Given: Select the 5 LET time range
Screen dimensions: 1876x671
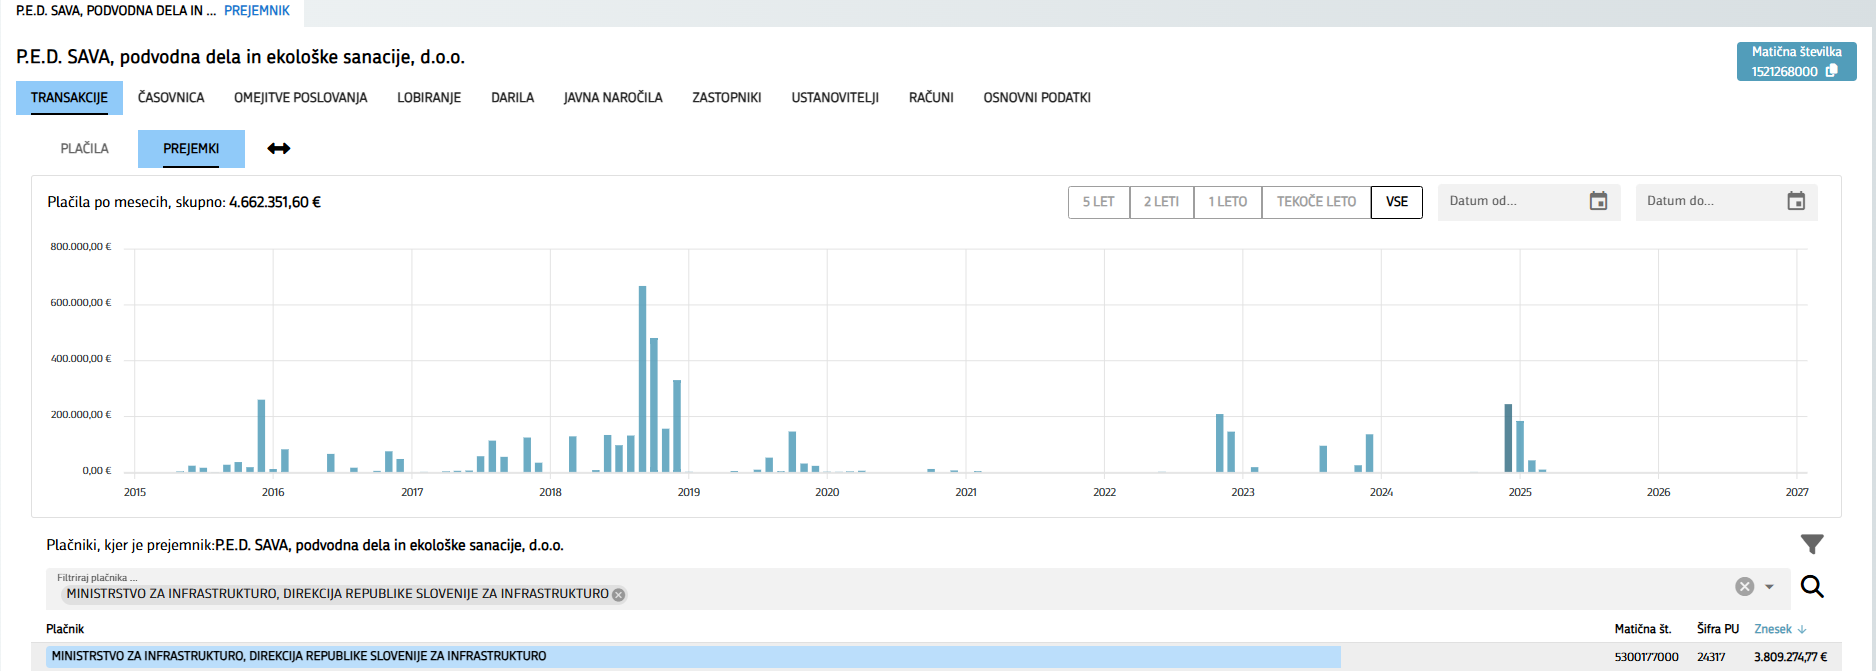Looking at the screenshot, I should click(1098, 202).
